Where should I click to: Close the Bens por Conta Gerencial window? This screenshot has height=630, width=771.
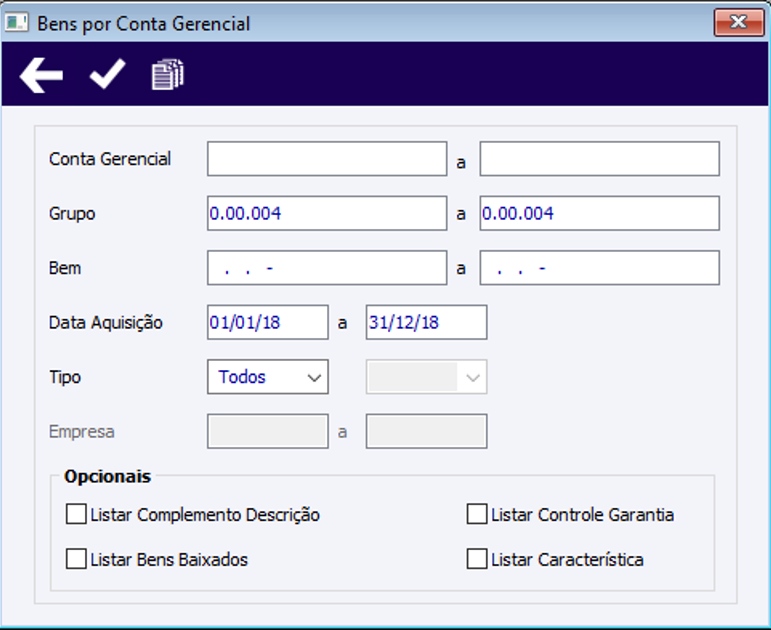739,22
